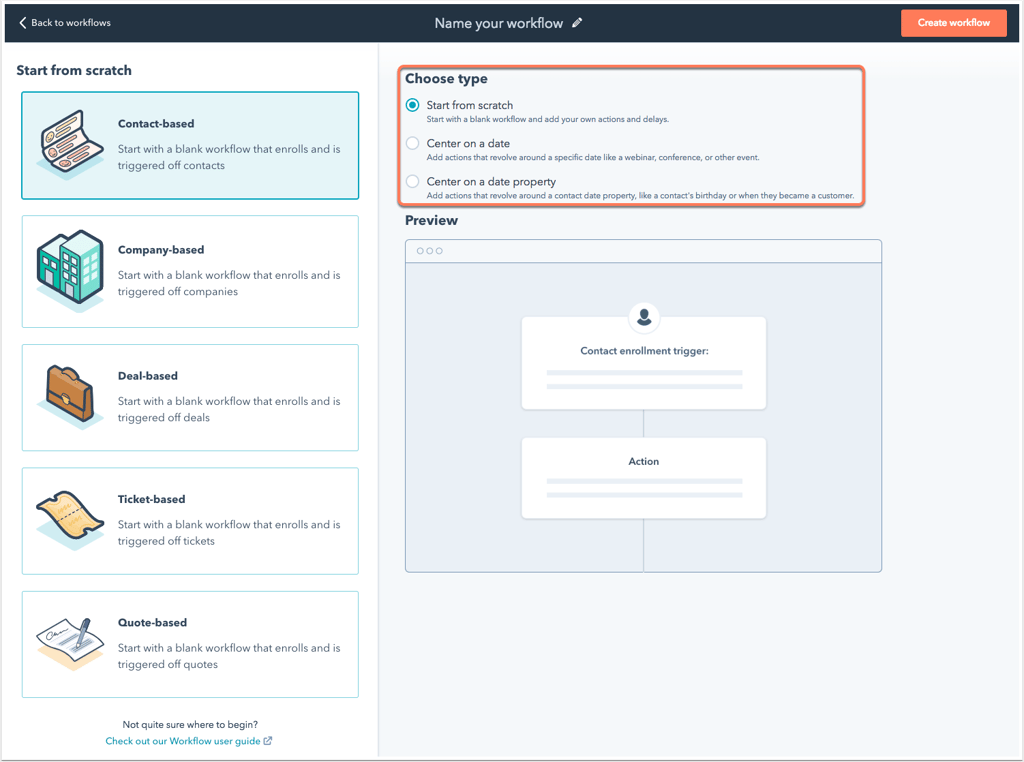Image resolution: width=1024 pixels, height=762 pixels.
Task: Click the Contact enrollment trigger preview card
Action: (644, 363)
